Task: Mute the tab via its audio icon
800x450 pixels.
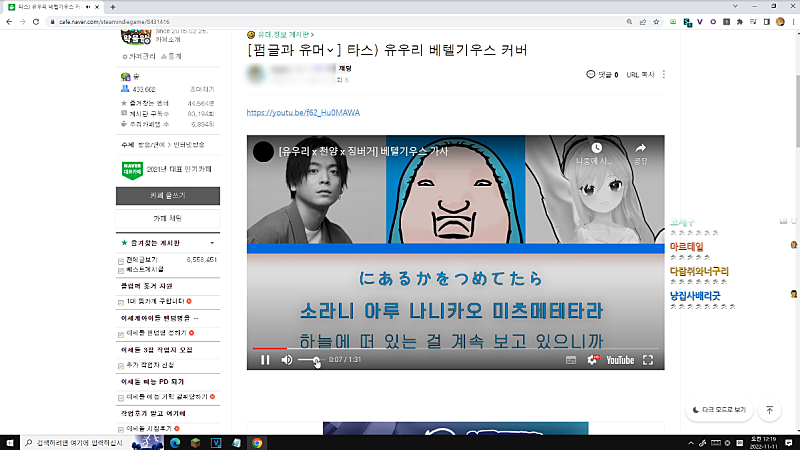Action: coord(88,7)
